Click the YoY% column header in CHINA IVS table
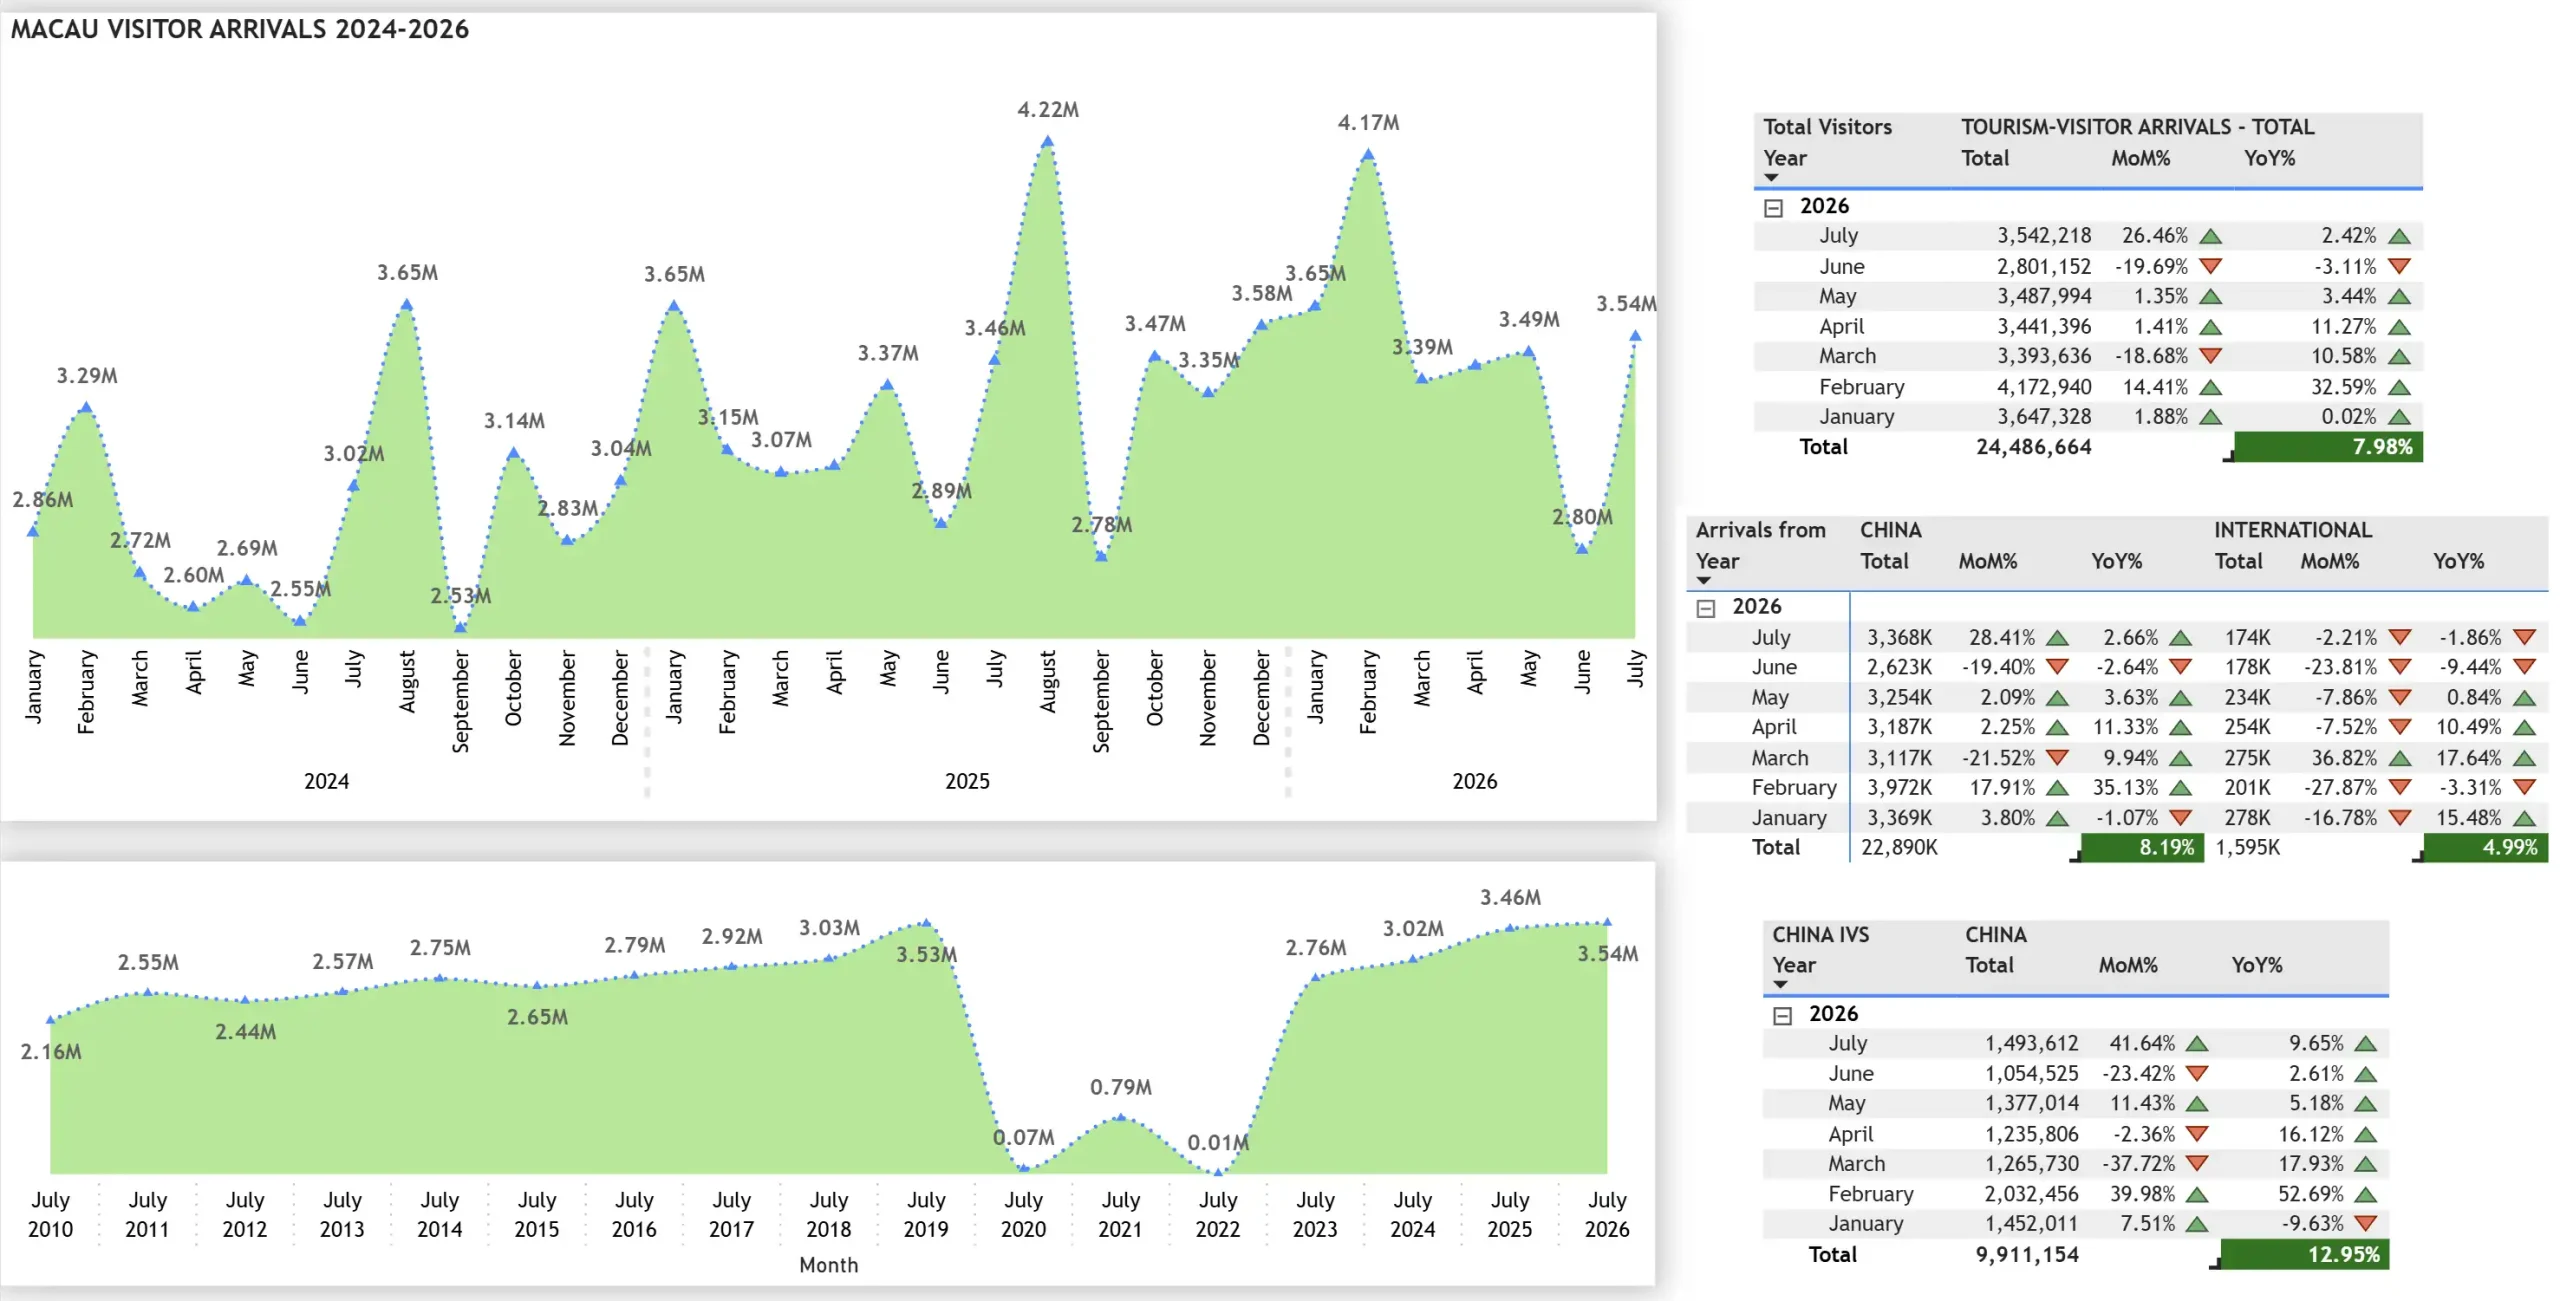 (x=2256, y=966)
